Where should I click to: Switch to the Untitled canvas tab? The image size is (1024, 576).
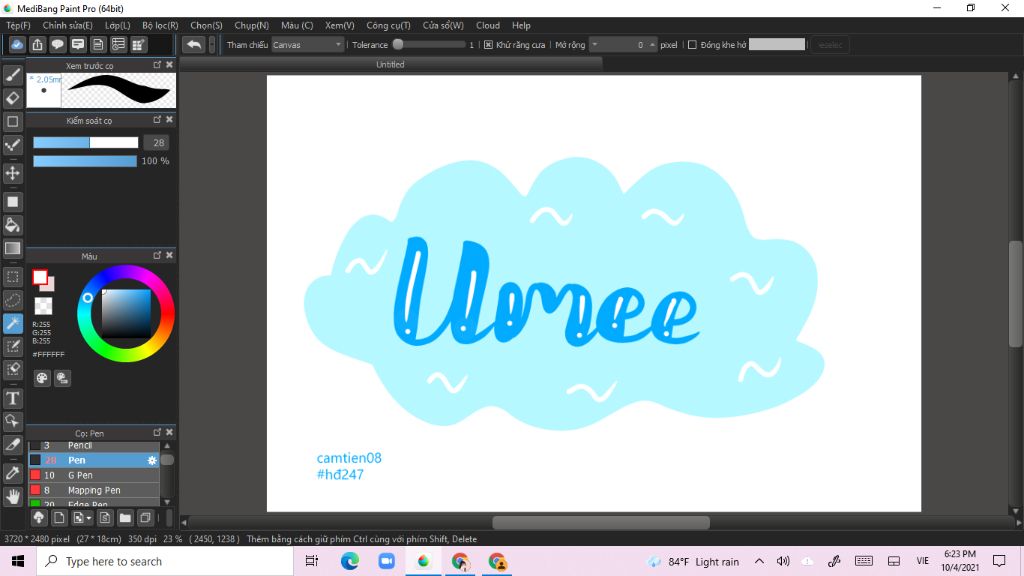click(x=390, y=65)
